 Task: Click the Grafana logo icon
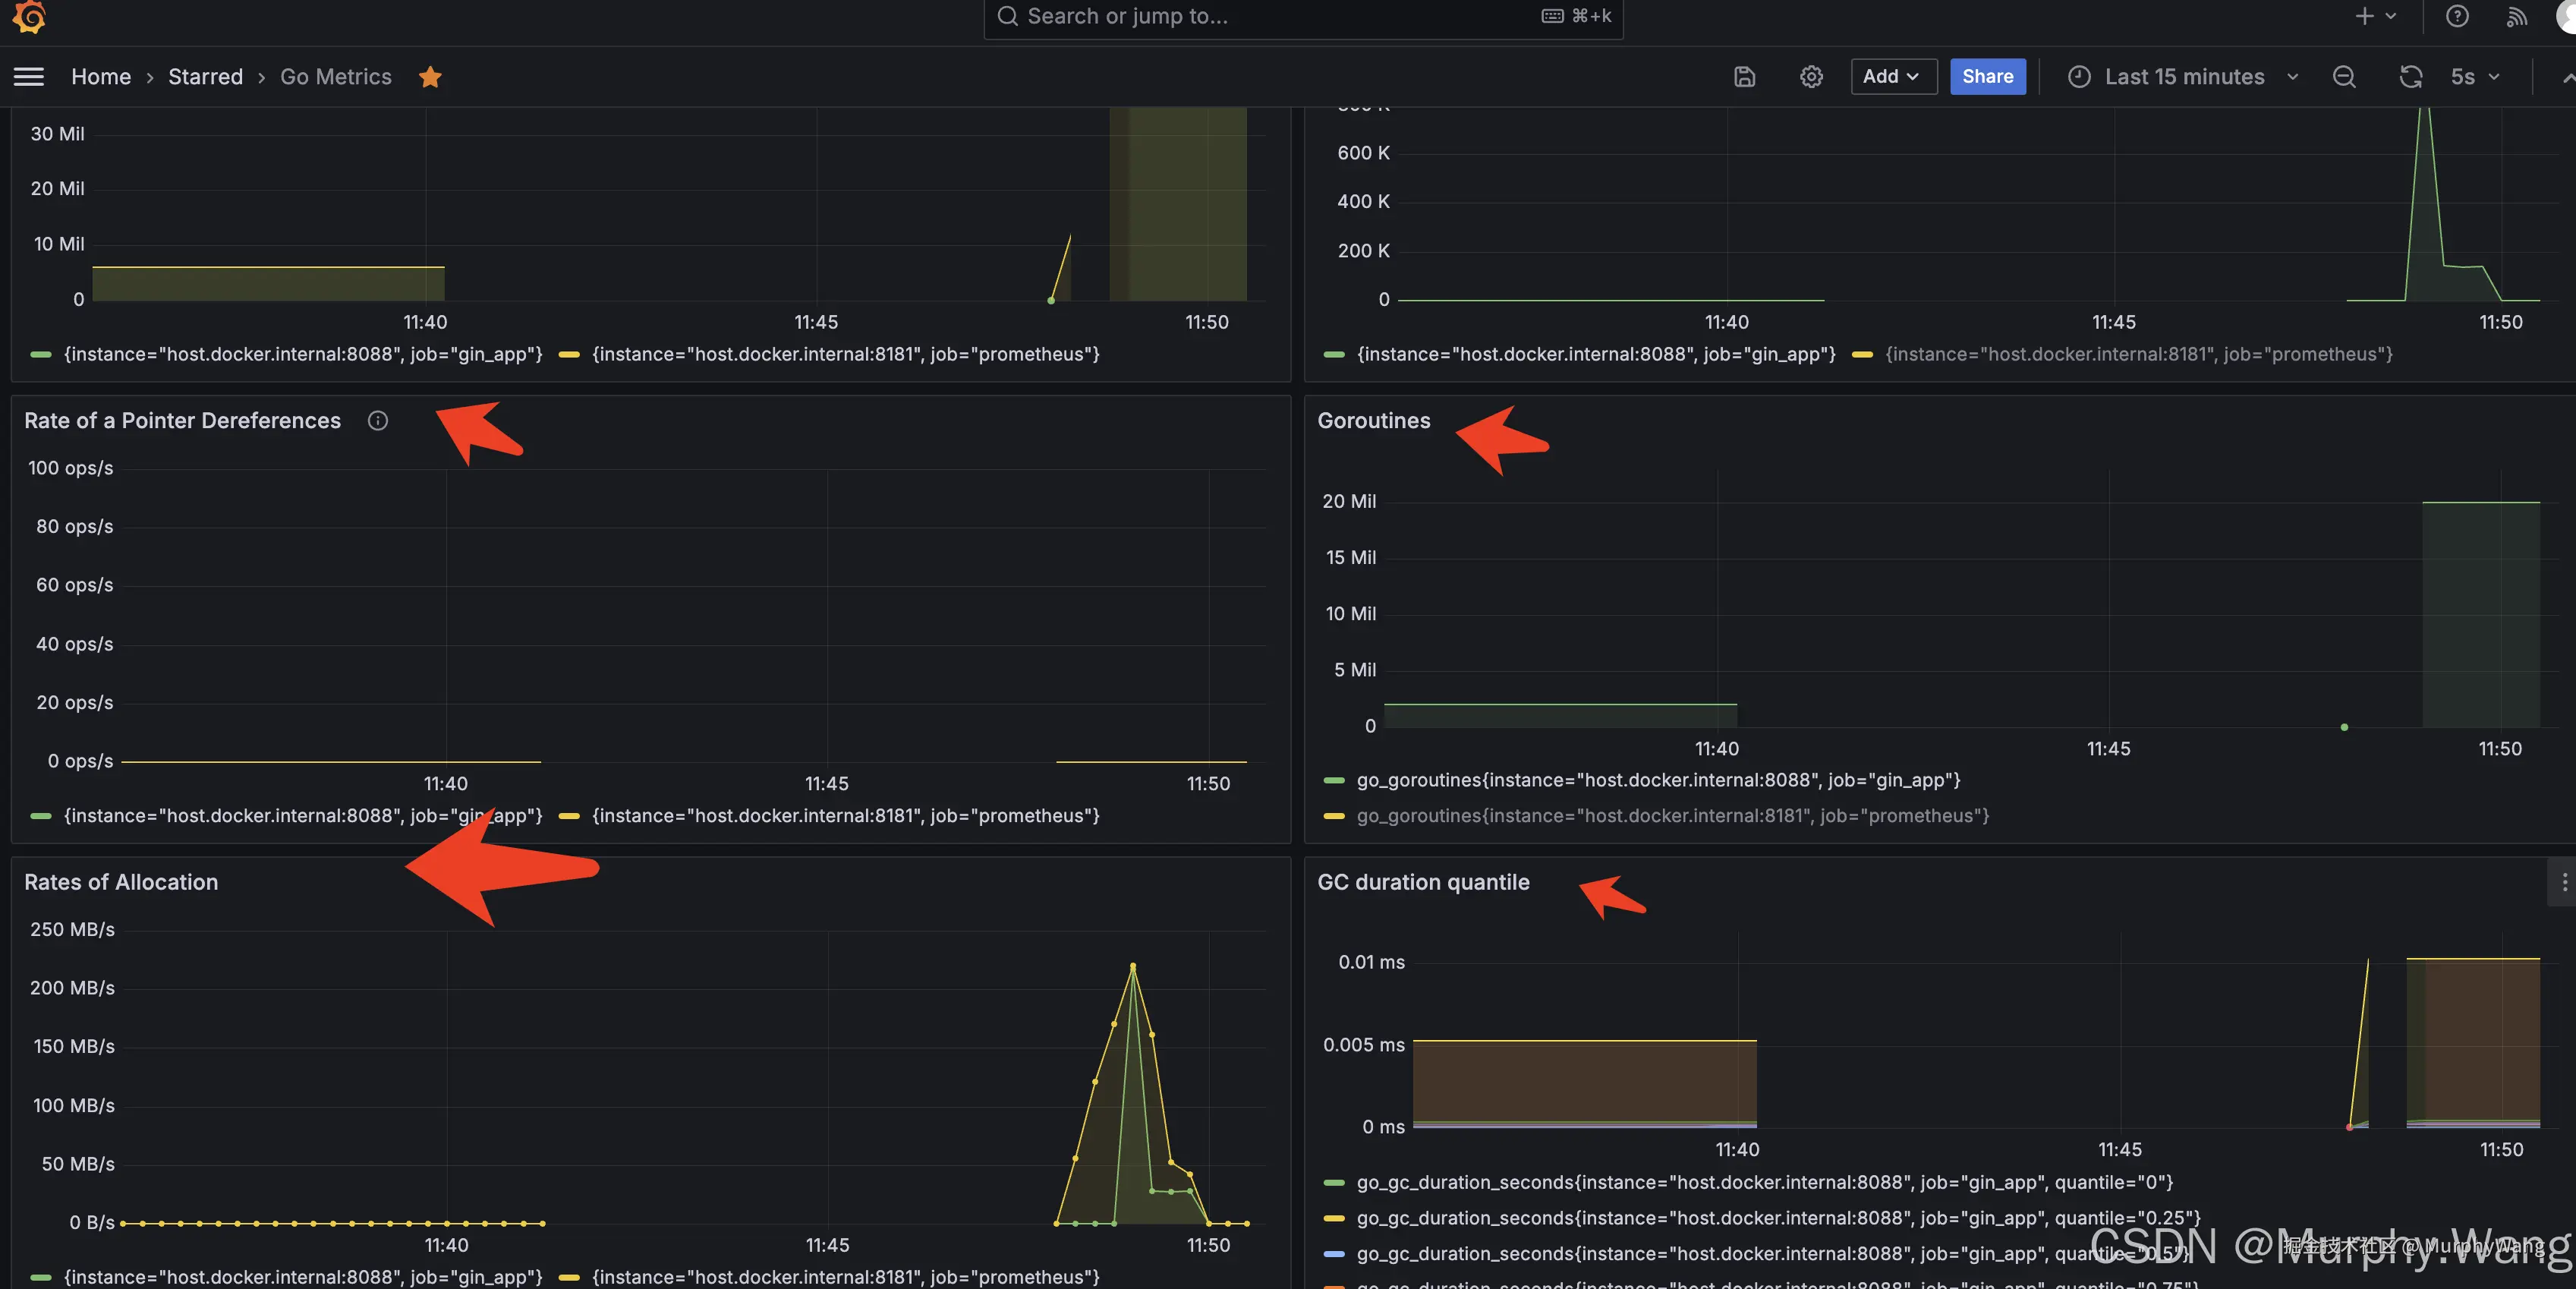(29, 16)
